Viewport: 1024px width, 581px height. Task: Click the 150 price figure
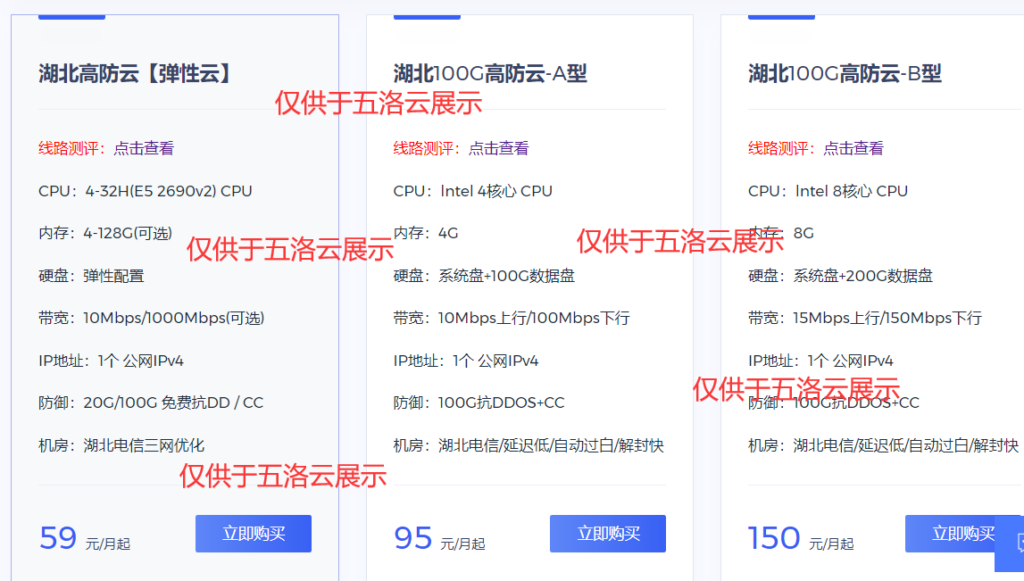pyautogui.click(x=773, y=538)
